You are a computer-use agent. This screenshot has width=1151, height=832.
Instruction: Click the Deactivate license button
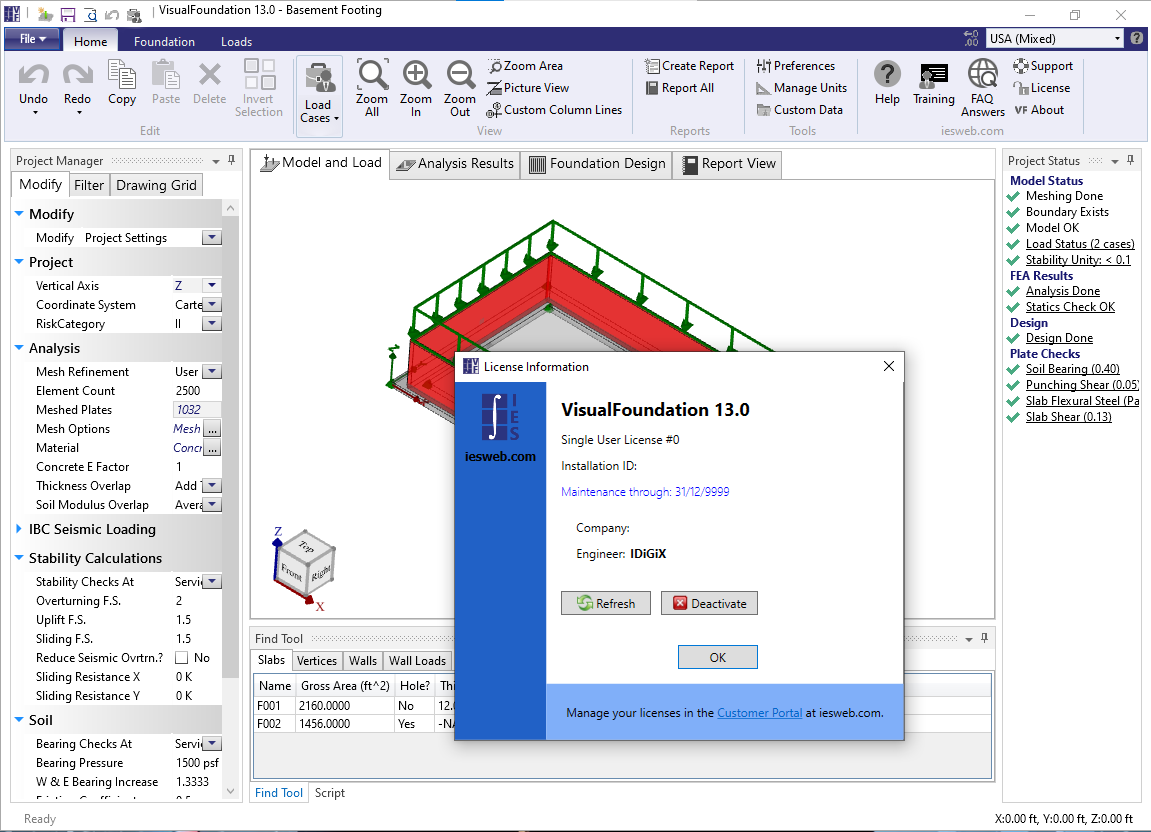pyautogui.click(x=709, y=604)
